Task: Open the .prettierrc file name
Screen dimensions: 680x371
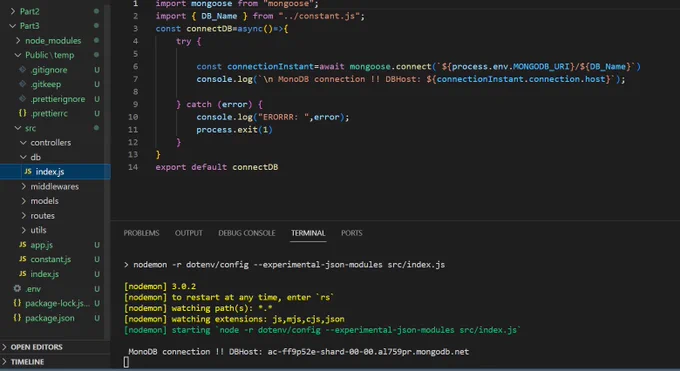Action: click(49, 113)
